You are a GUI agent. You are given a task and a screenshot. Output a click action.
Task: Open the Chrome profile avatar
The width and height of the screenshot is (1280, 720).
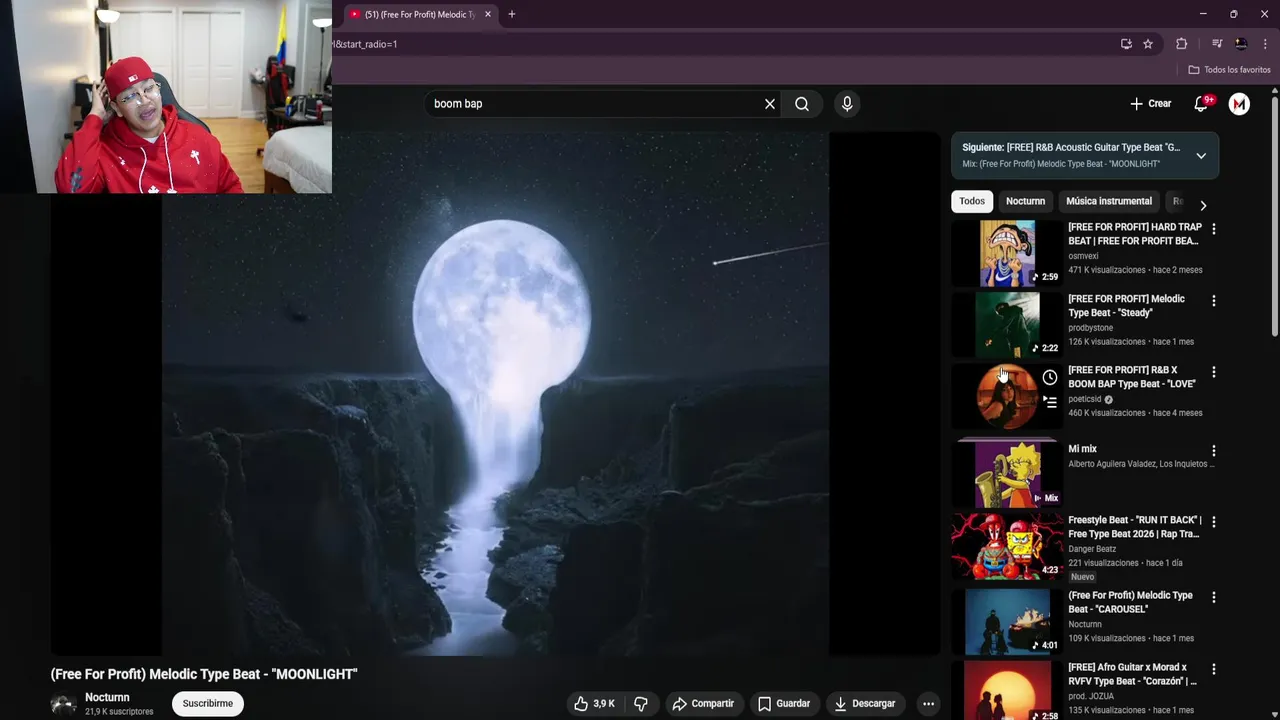coord(1241,44)
